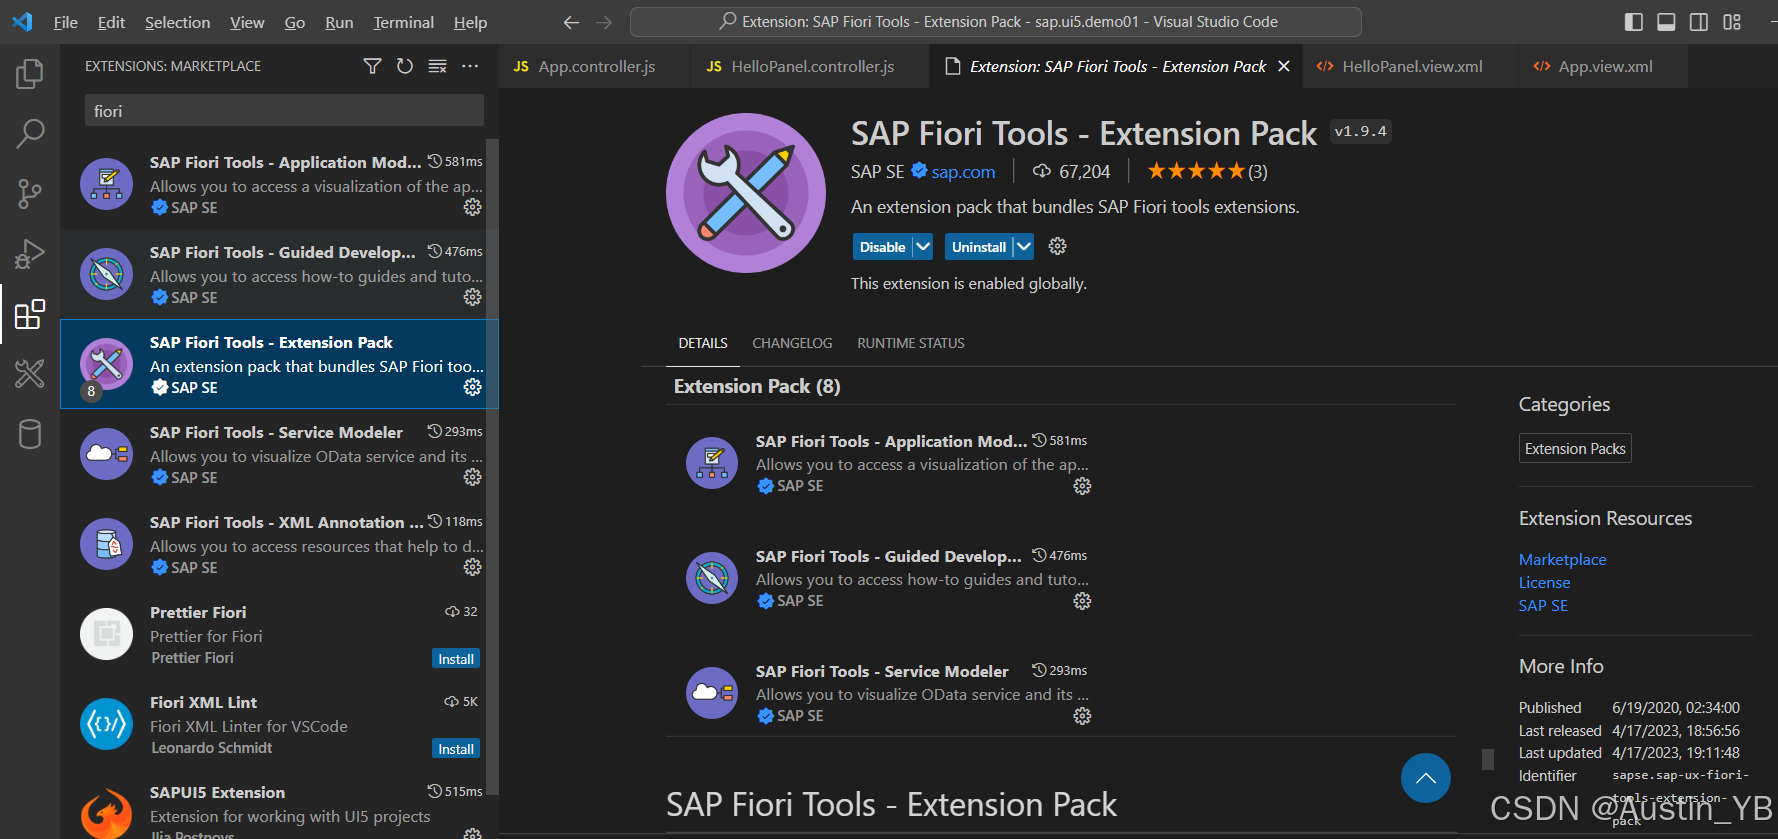Viewport: 1778px width, 839px height.
Task: Filter extensions with the funnel icon
Action: click(372, 66)
